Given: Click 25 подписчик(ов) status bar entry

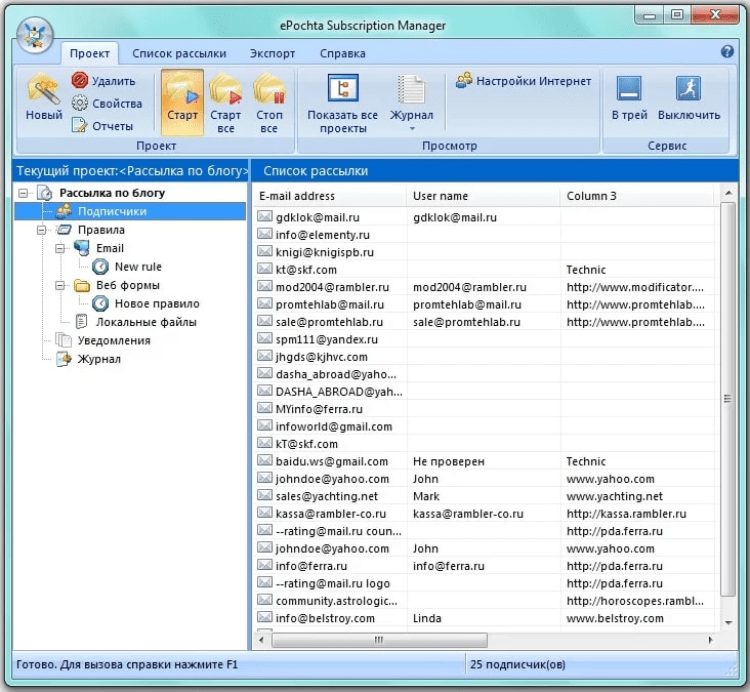Looking at the screenshot, I should (x=518, y=665).
